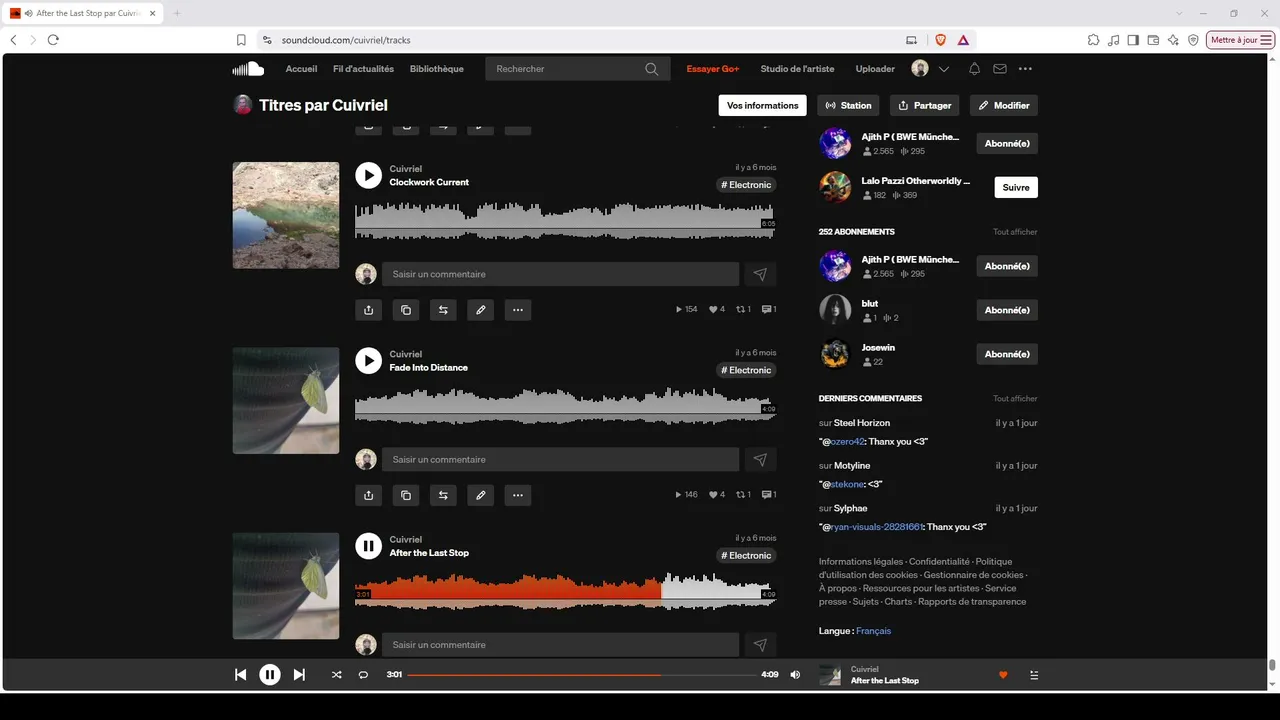The image size is (1280, 720).
Task: Seek within After the Last Stop waveform
Action: coord(565,591)
